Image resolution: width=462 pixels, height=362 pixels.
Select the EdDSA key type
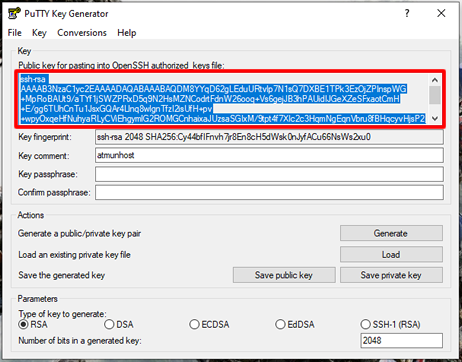[x=295, y=324]
